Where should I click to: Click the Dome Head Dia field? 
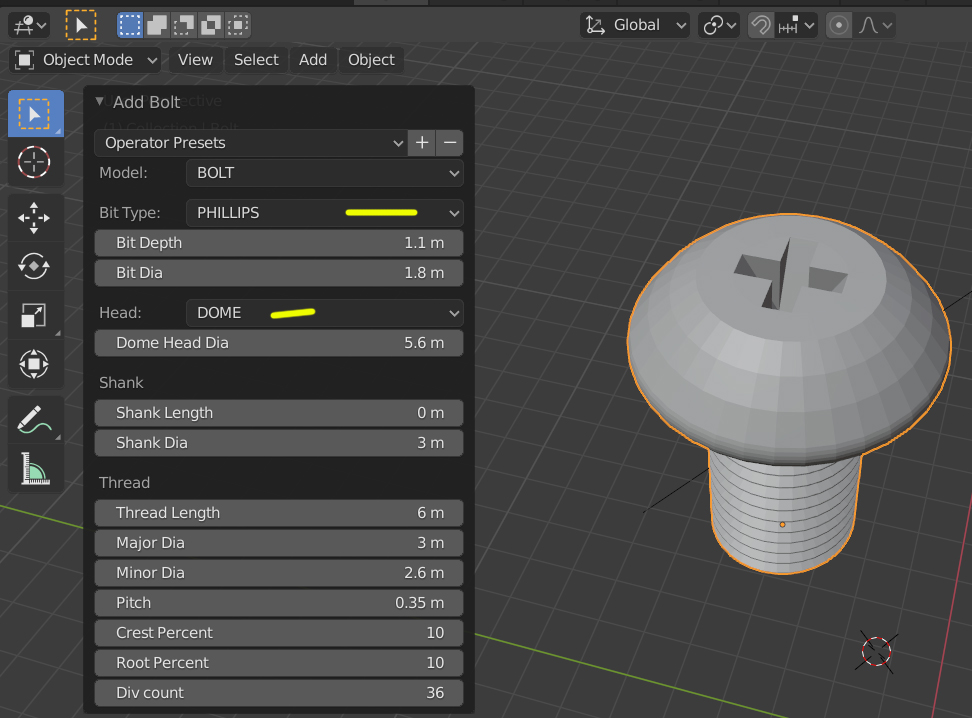coord(279,343)
